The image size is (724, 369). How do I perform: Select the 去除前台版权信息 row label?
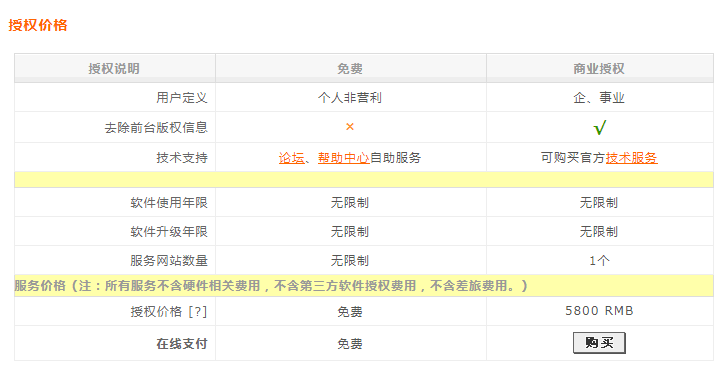[x=156, y=127]
